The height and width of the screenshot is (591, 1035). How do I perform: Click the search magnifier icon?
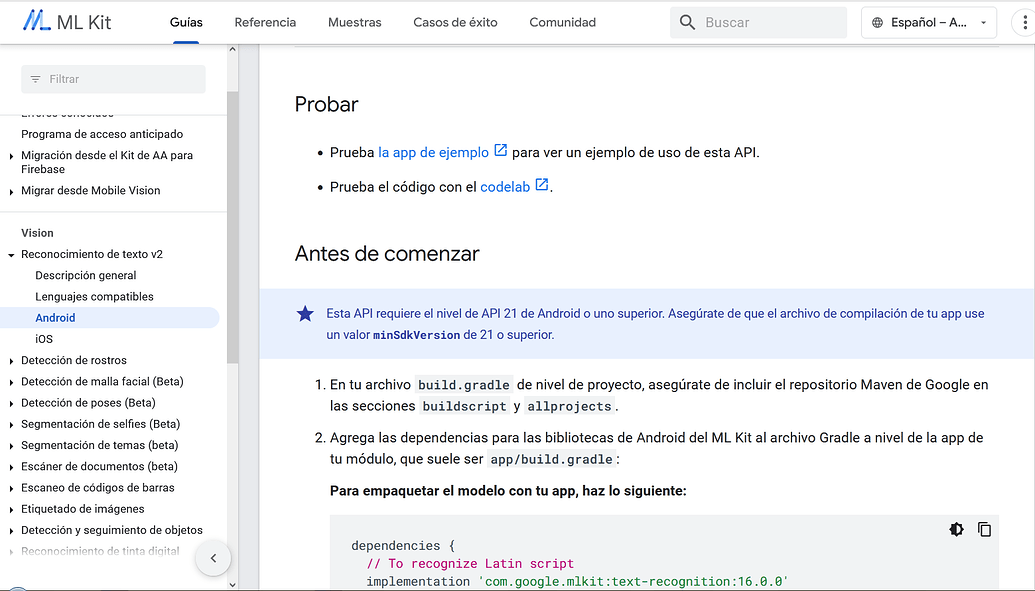pos(687,22)
